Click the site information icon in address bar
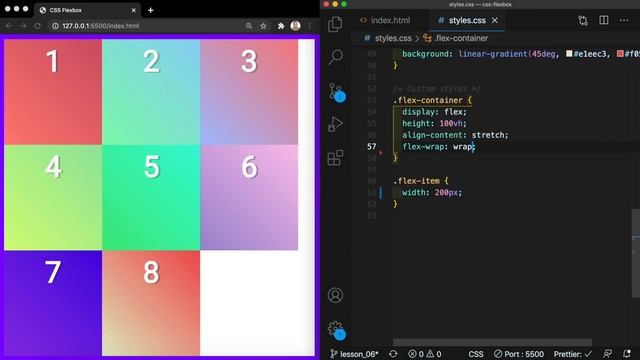This screenshot has width=640, height=360. tap(55, 26)
